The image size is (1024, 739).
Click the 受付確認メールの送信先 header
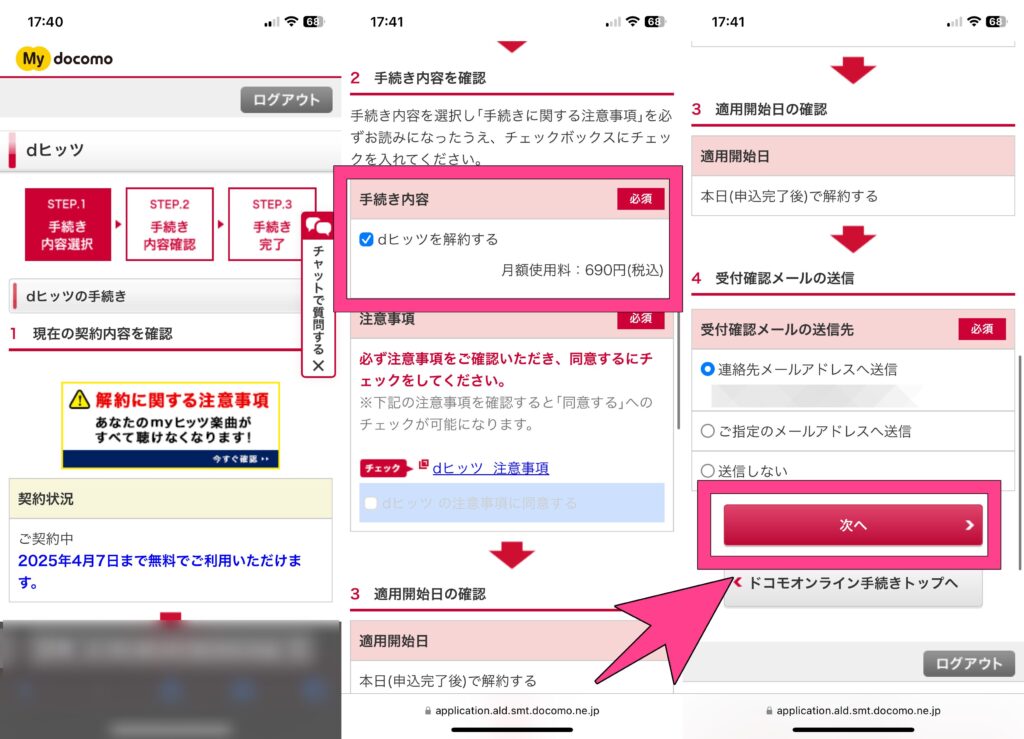tap(853, 329)
